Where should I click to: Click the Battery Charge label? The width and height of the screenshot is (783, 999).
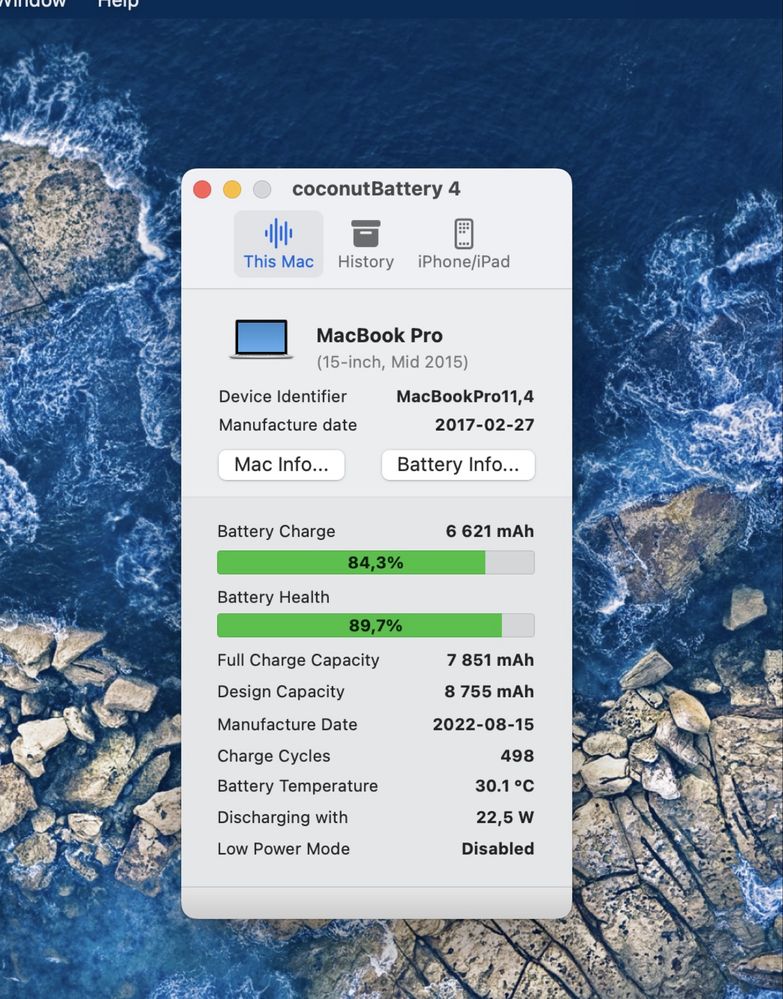(x=276, y=531)
